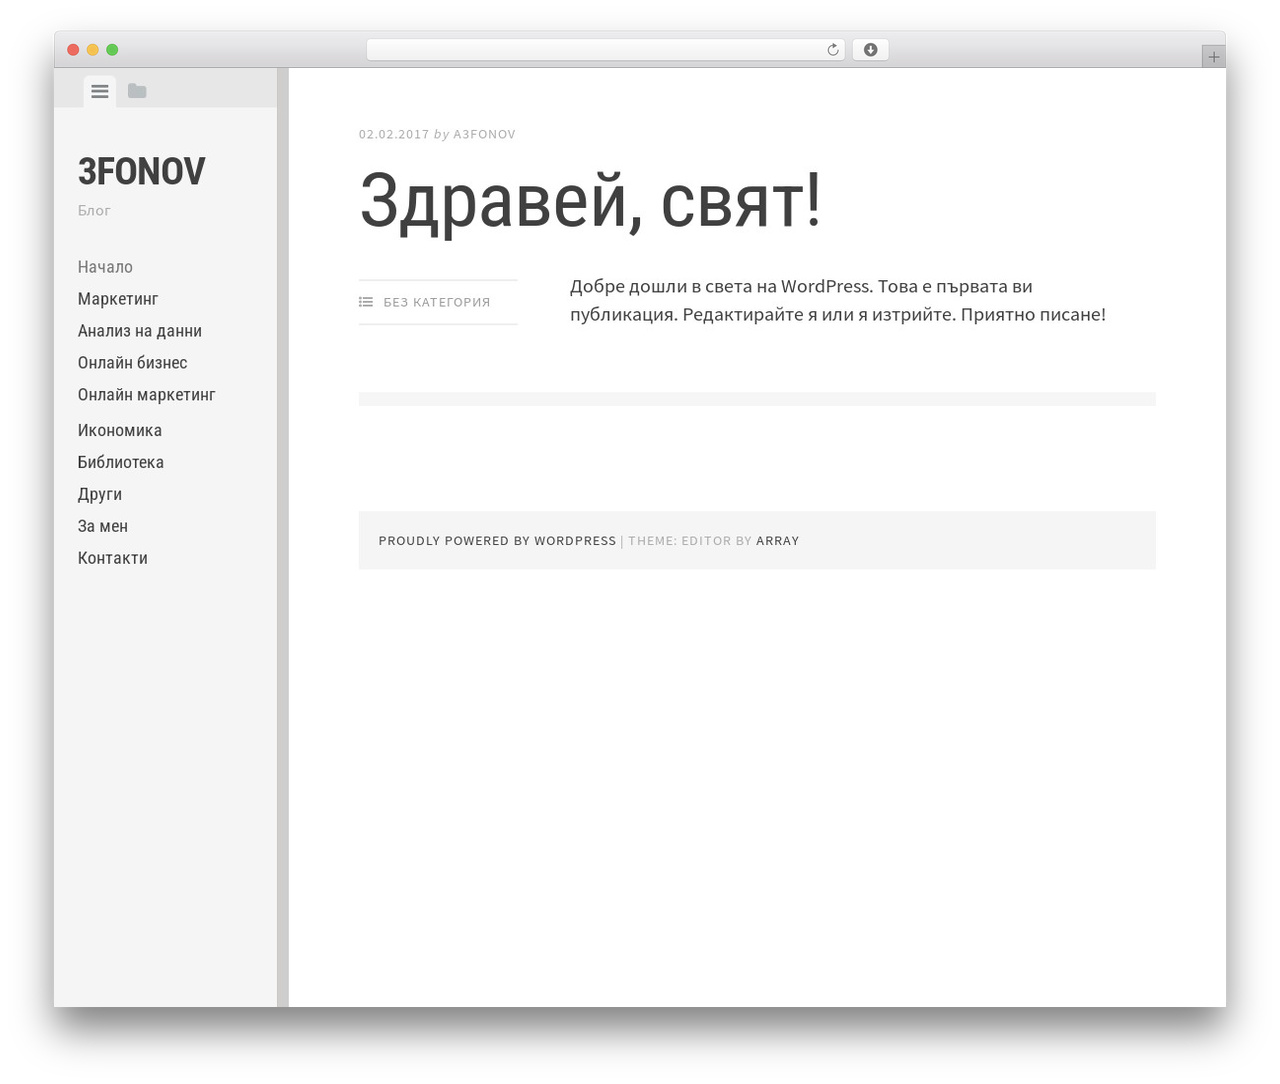
Task: Click the Добре дошли post paragraph
Action: click(x=838, y=300)
